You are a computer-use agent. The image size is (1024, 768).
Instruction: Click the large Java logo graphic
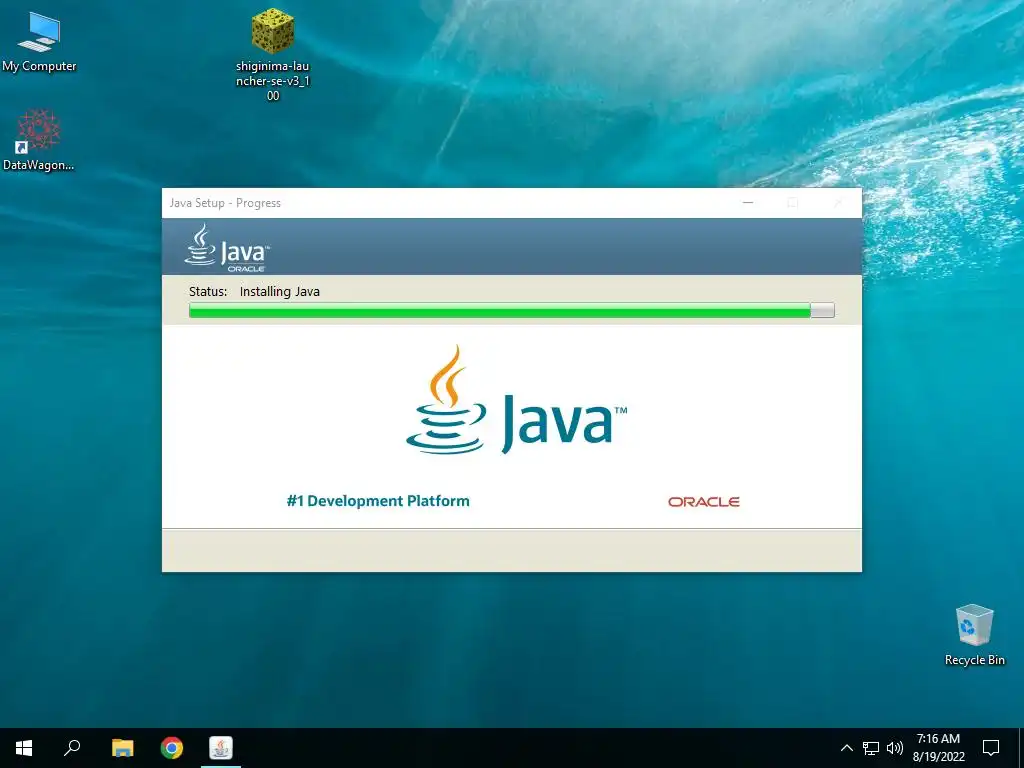[516, 400]
